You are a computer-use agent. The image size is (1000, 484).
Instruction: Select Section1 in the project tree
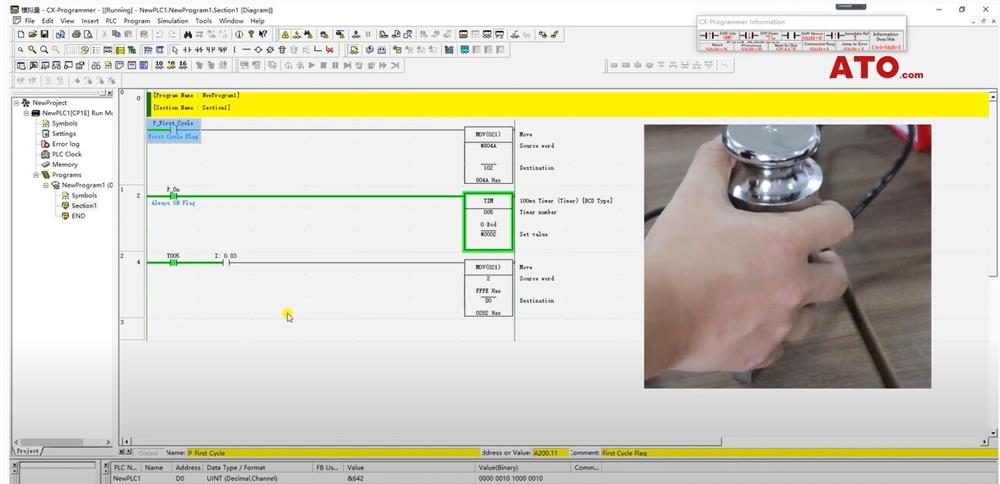click(x=84, y=206)
